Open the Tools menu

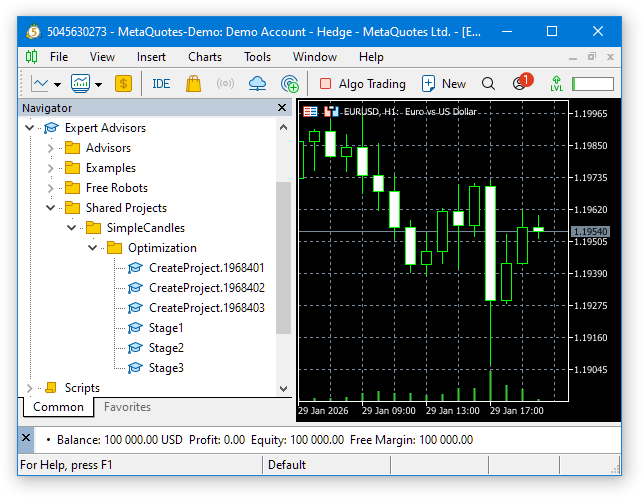257,57
